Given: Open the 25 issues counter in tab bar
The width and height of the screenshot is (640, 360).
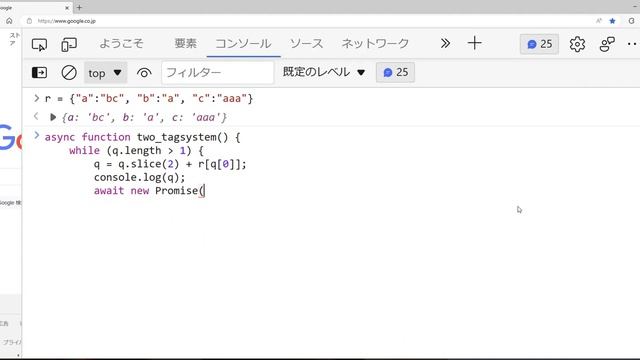Looking at the screenshot, I should (x=539, y=44).
